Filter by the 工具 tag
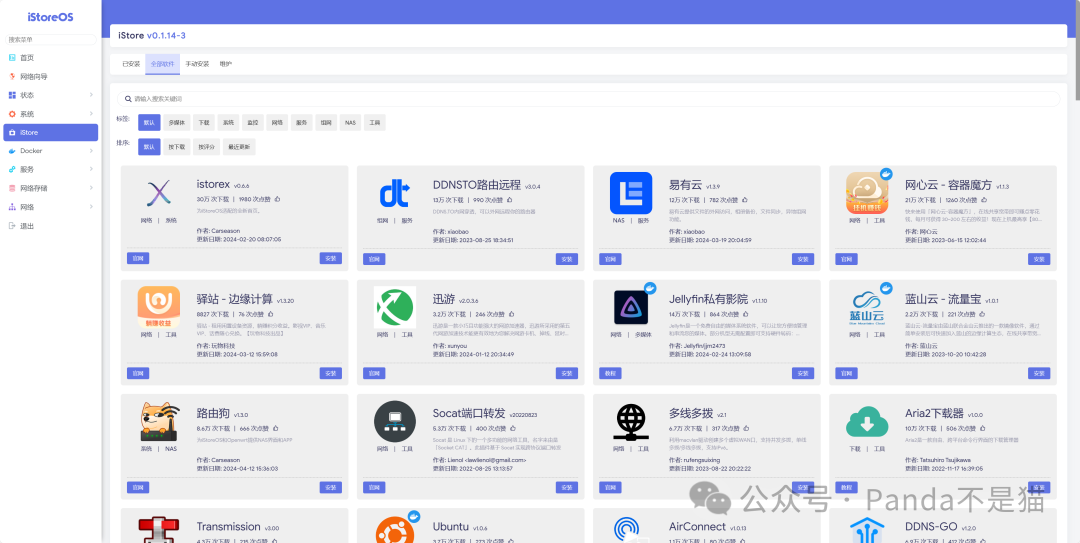 (375, 123)
